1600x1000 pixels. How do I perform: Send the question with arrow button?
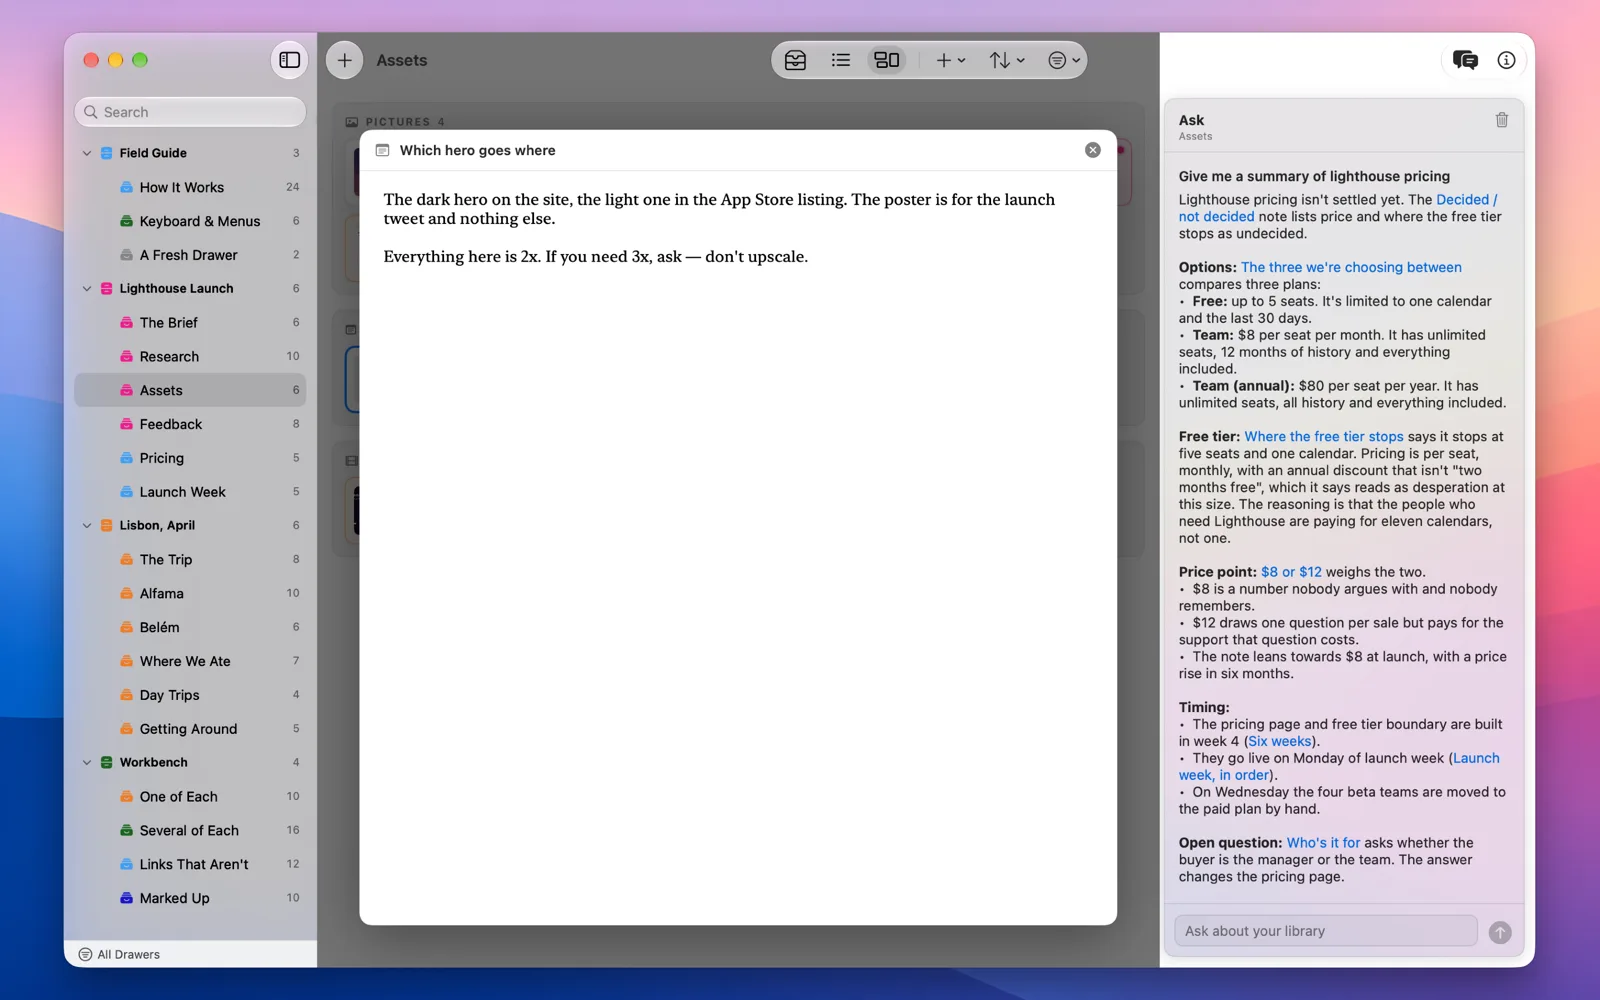pyautogui.click(x=1499, y=932)
